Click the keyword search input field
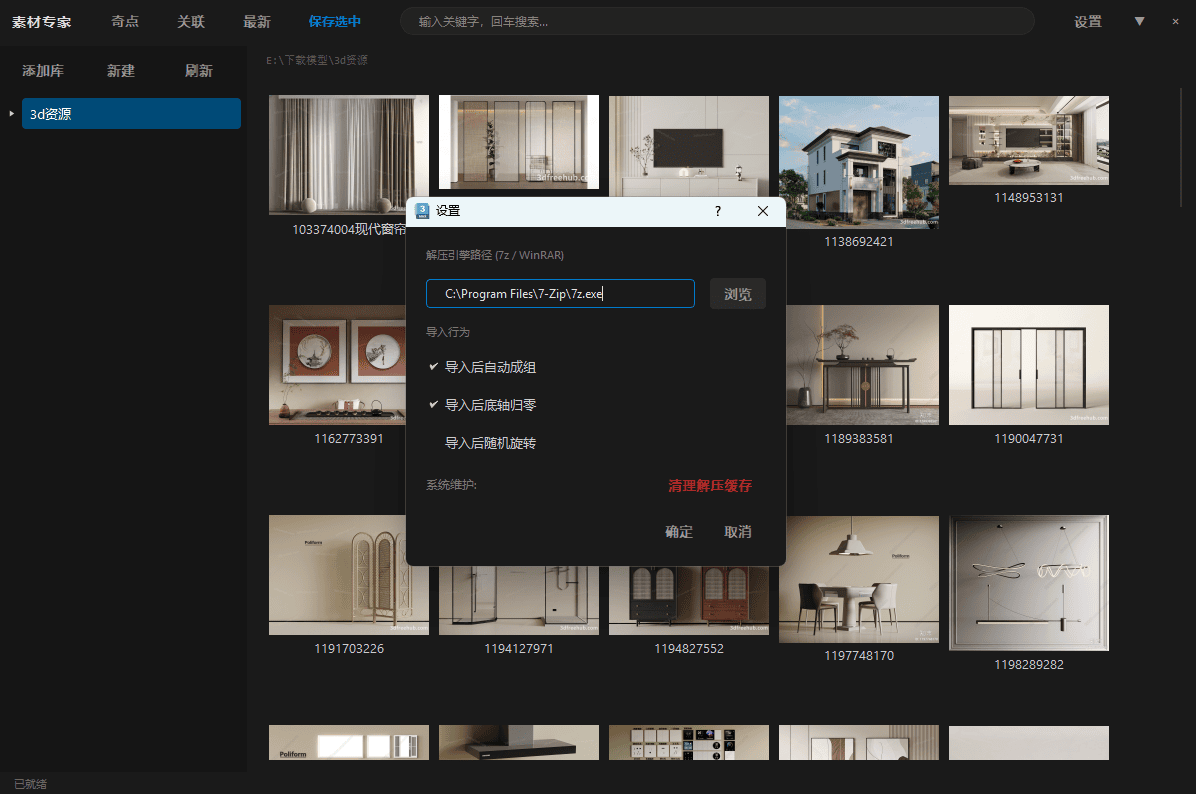The image size is (1196, 794). [x=716, y=22]
